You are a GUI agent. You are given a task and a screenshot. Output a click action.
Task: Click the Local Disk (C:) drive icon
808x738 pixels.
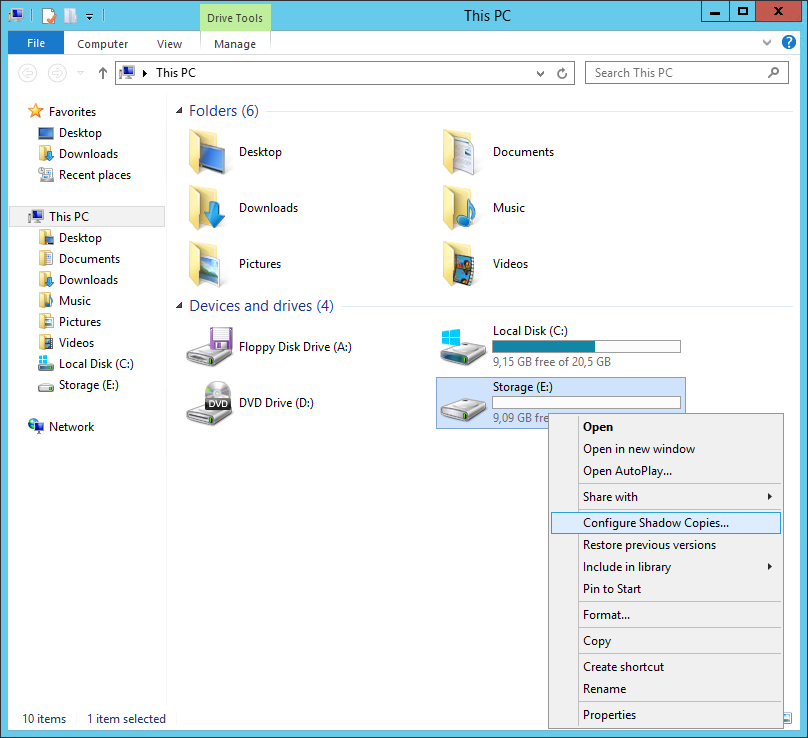point(464,346)
